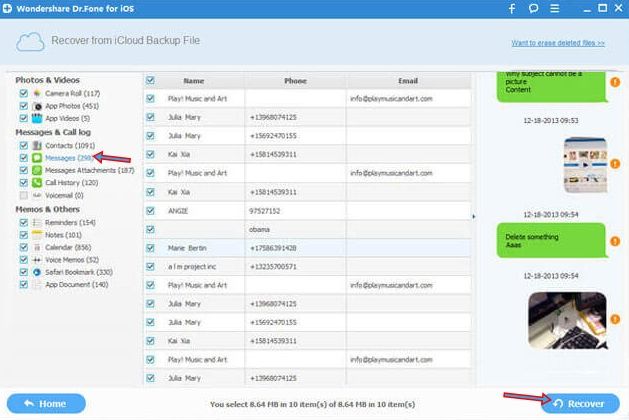Select the Call History (120) category
The width and height of the screenshot is (629, 420).
(71, 183)
